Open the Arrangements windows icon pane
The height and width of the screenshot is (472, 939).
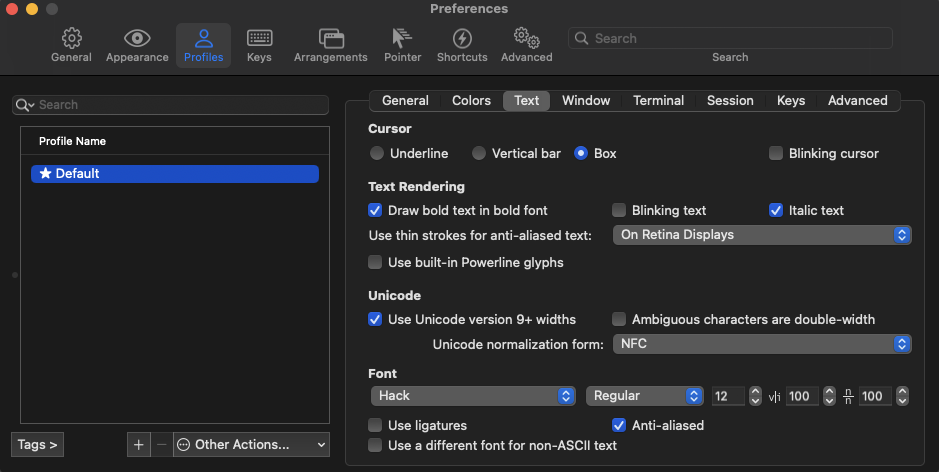(x=331, y=46)
